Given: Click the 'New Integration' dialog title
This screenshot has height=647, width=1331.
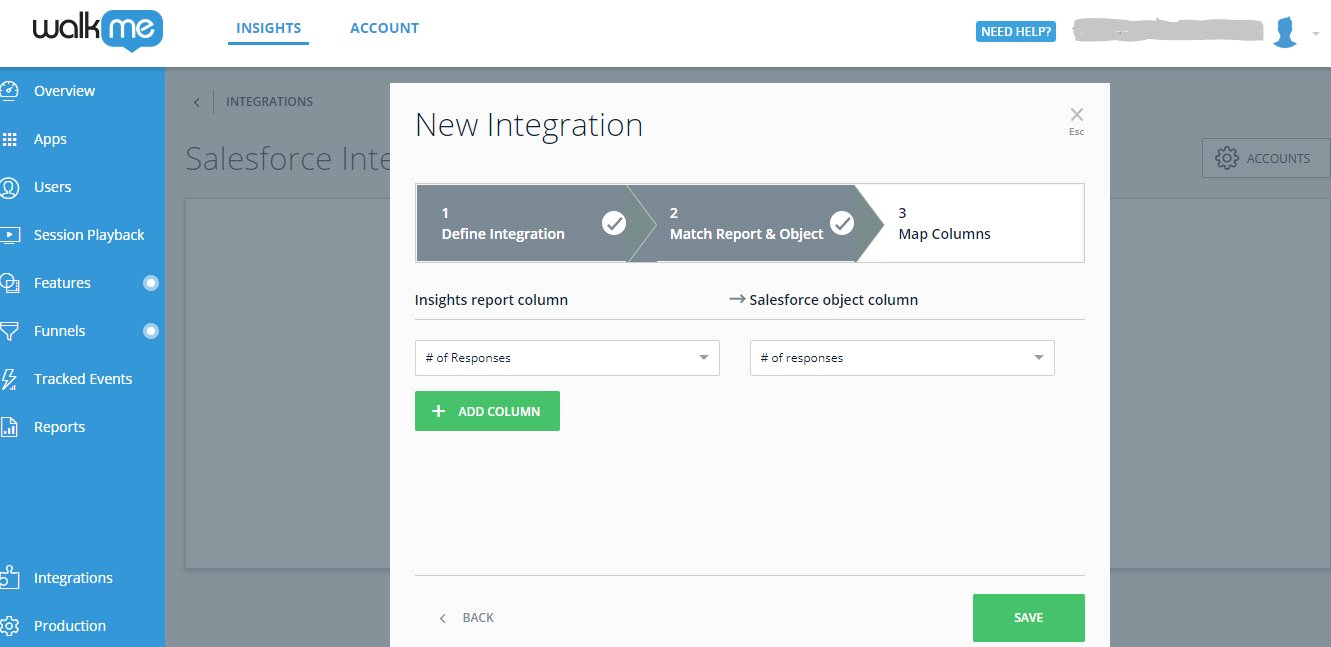Looking at the screenshot, I should [x=529, y=125].
